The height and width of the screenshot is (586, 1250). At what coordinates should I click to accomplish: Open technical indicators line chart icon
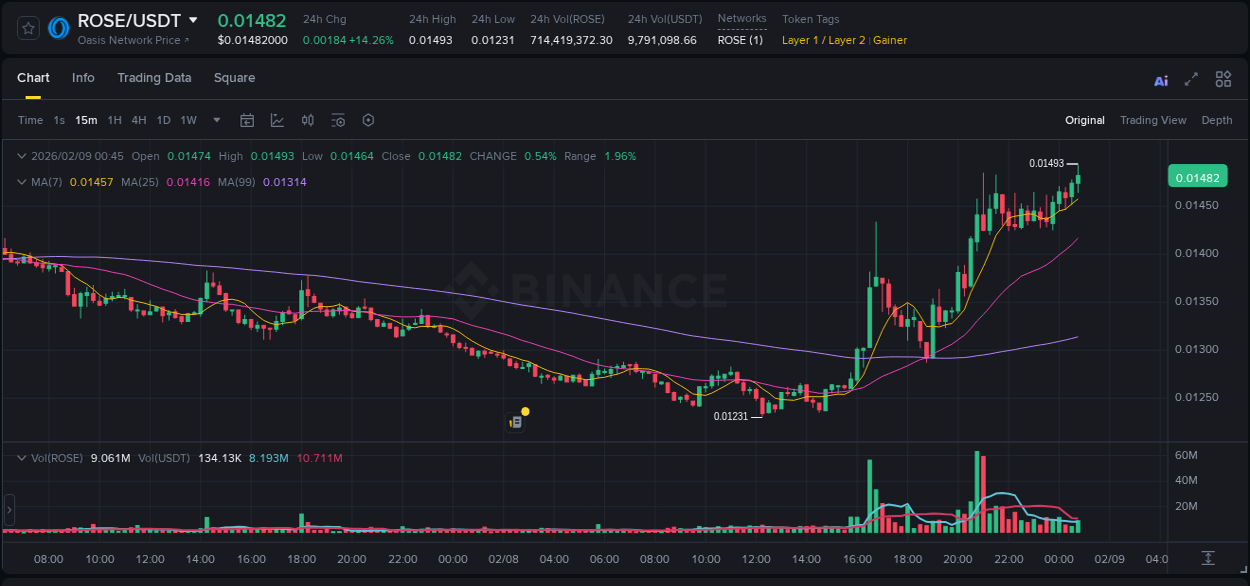click(277, 120)
